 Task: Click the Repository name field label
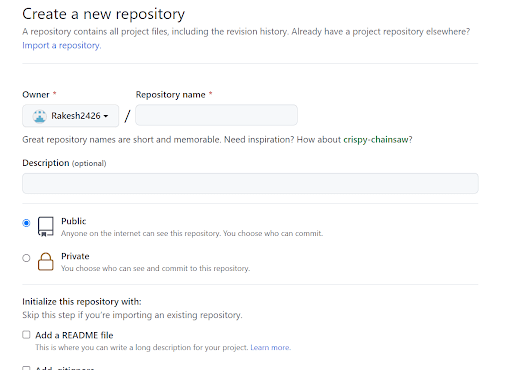(x=170, y=95)
